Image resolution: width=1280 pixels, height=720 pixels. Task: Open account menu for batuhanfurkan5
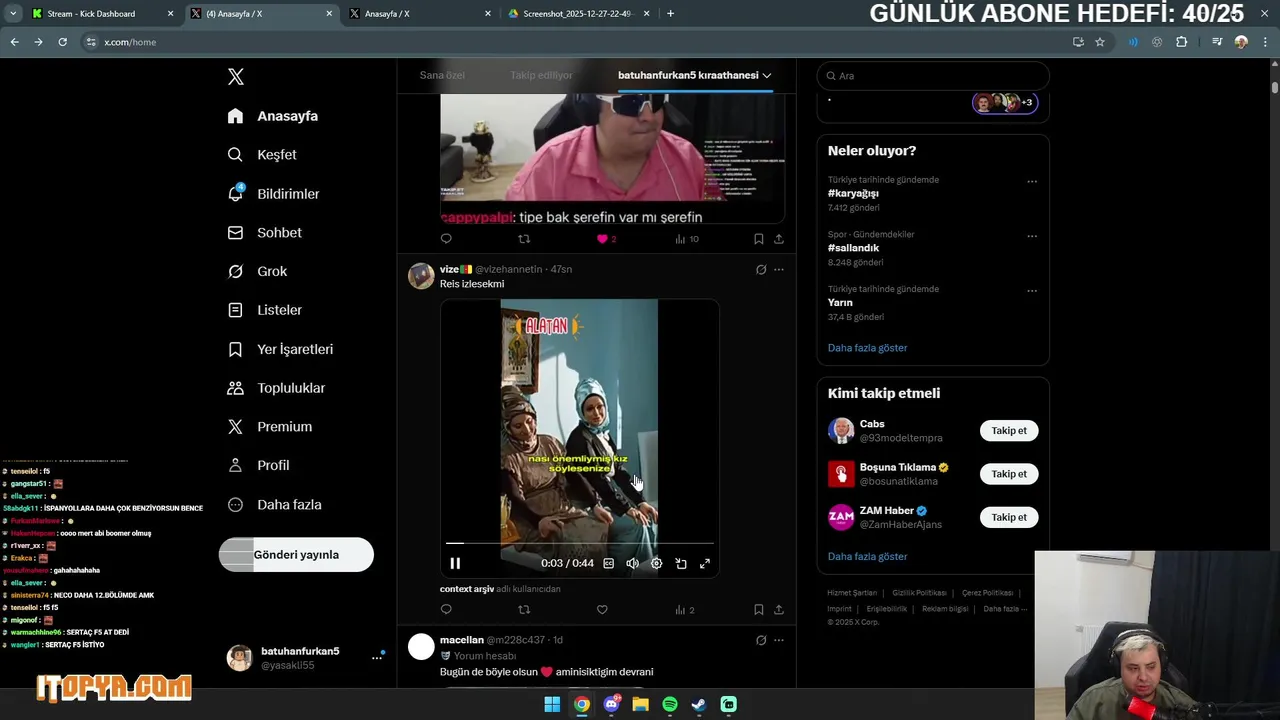pos(306,658)
